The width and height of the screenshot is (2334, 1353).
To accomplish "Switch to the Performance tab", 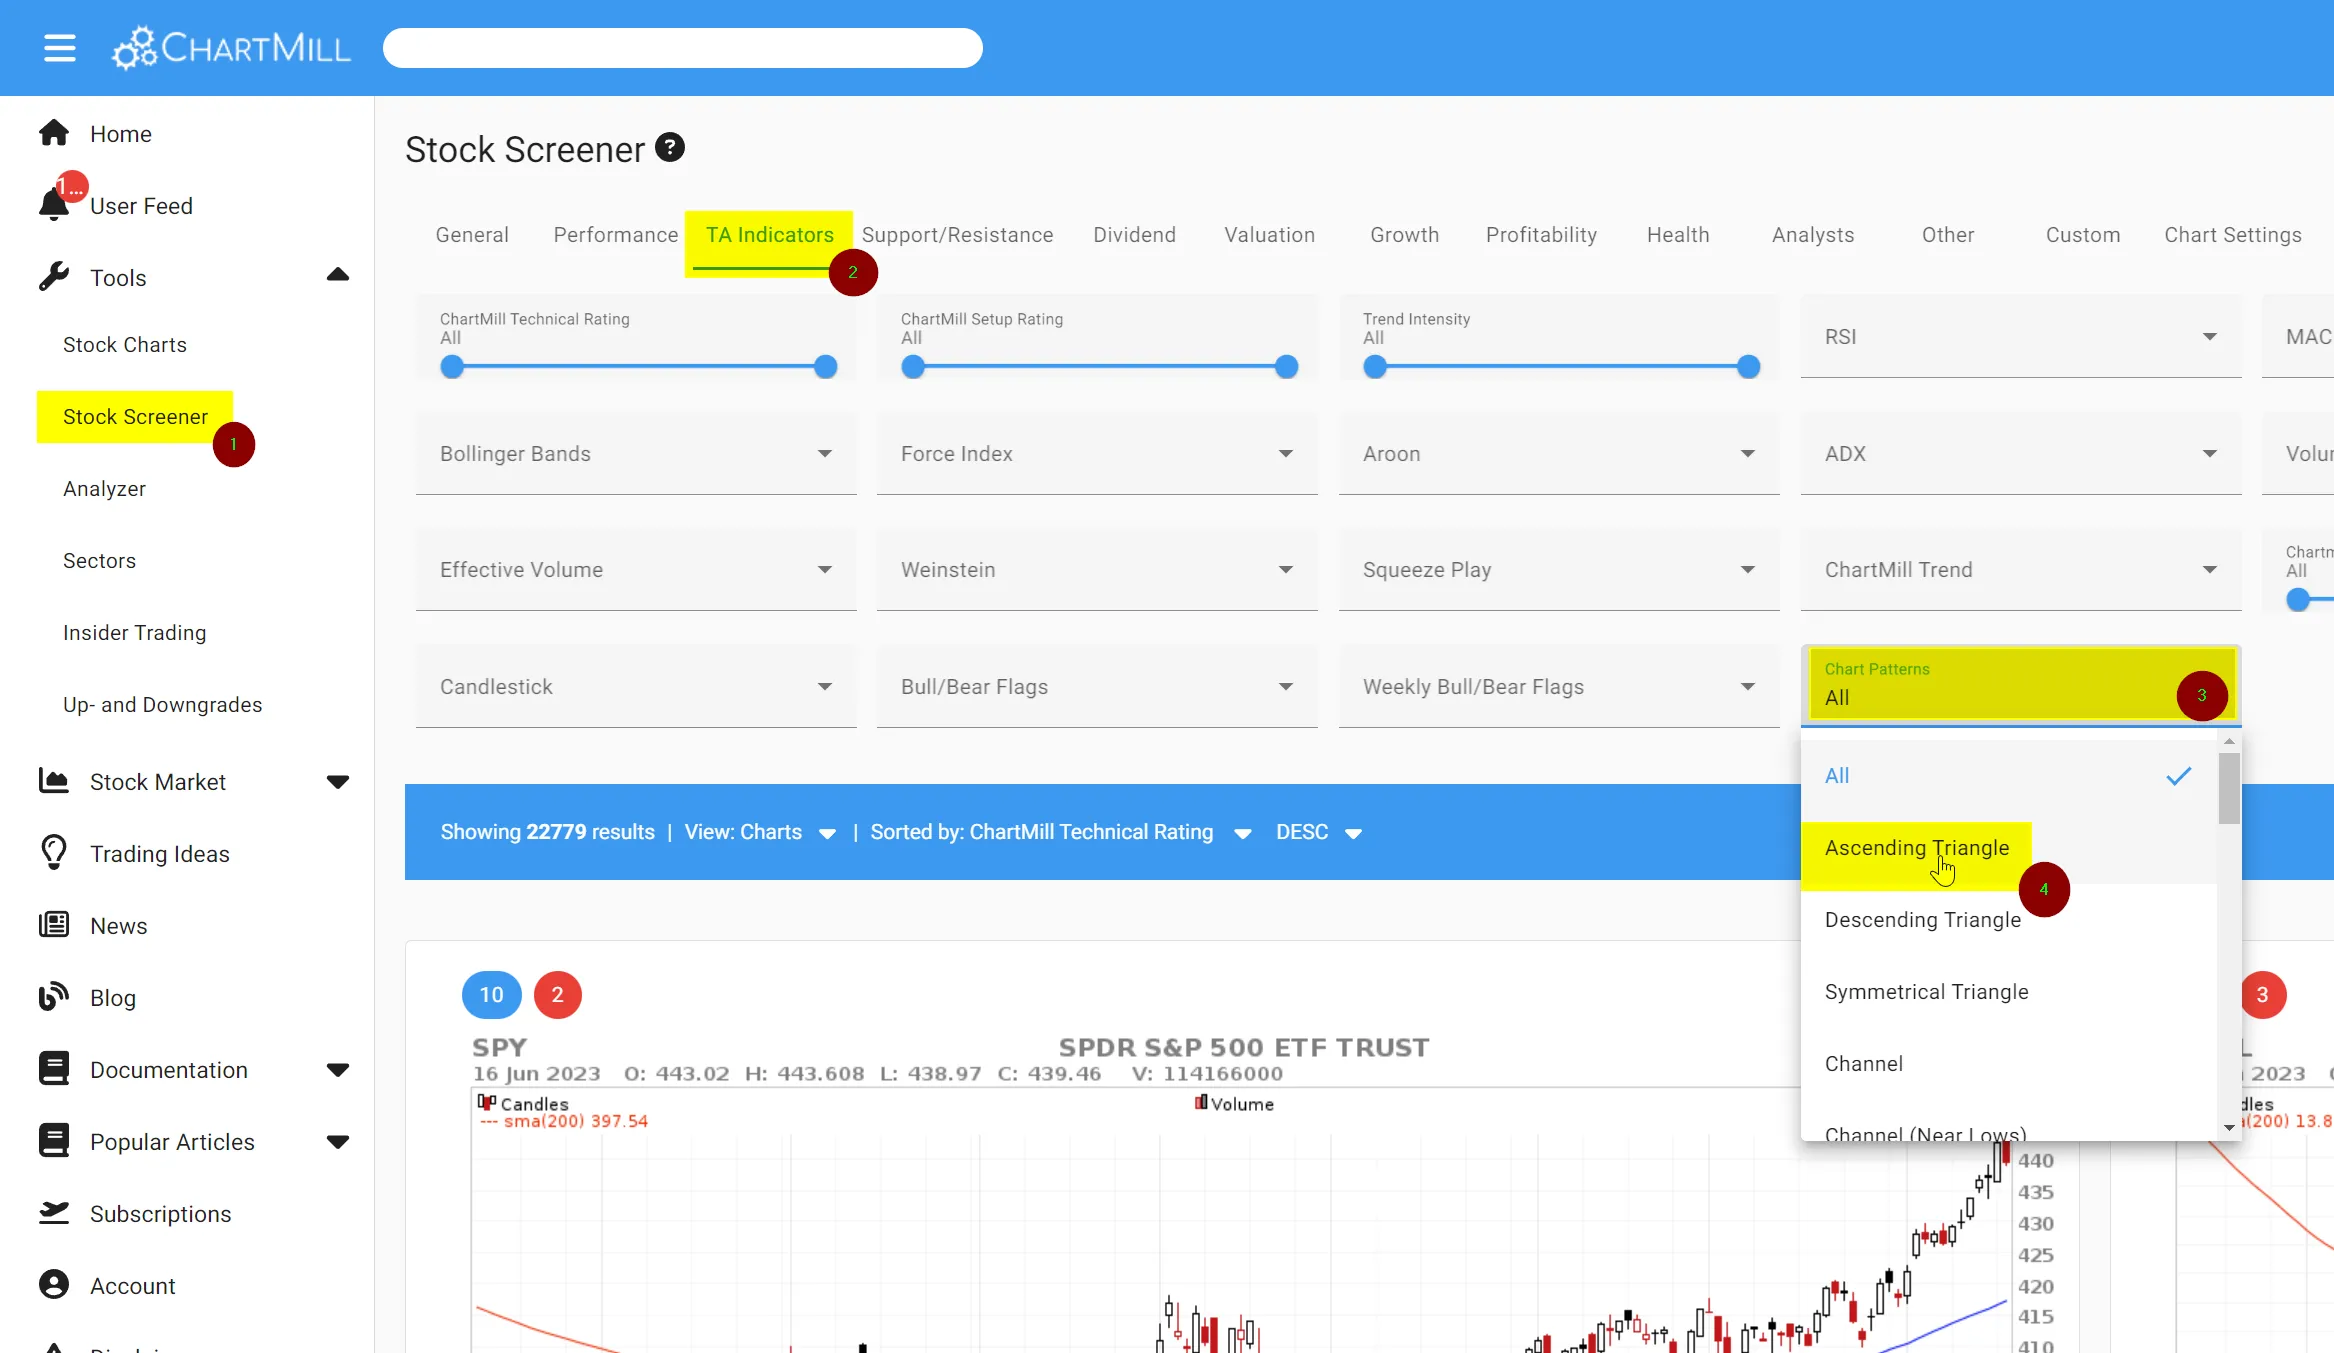I will point(616,235).
